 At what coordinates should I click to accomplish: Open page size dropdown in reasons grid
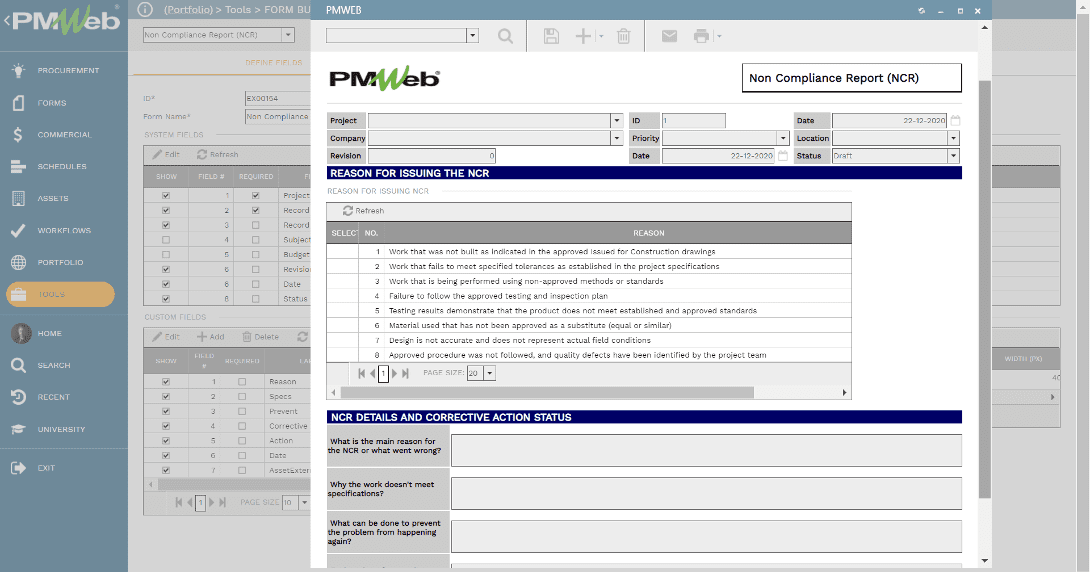(x=490, y=374)
